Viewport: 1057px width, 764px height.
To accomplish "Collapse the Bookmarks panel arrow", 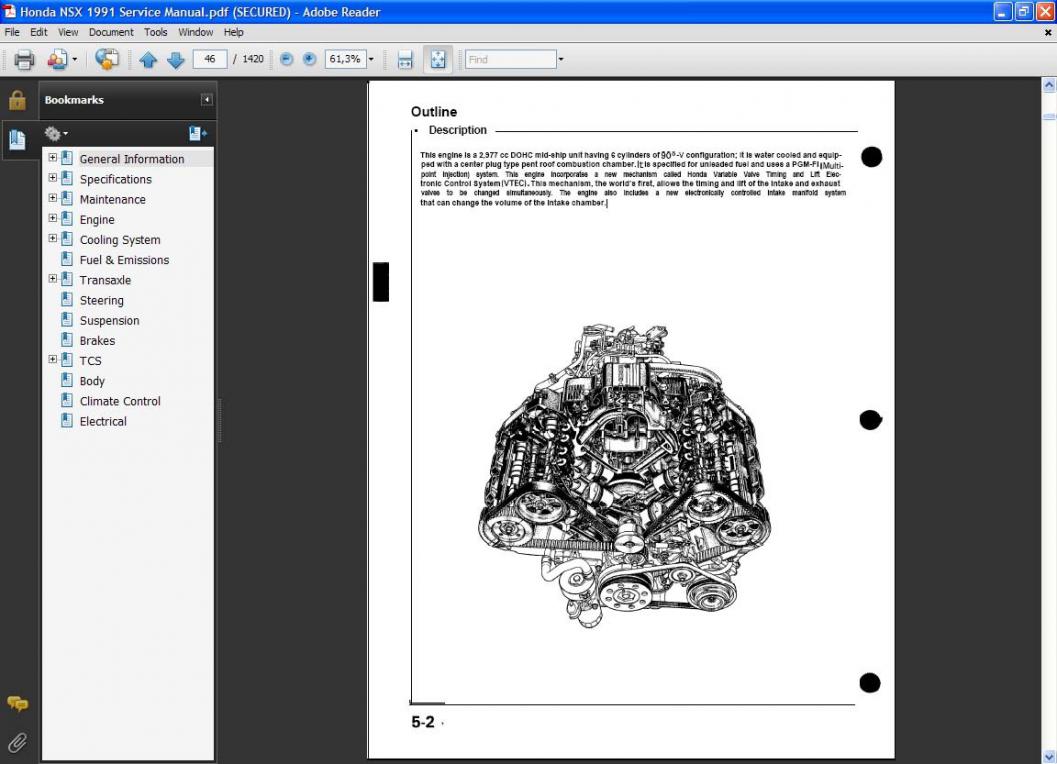I will click(207, 100).
